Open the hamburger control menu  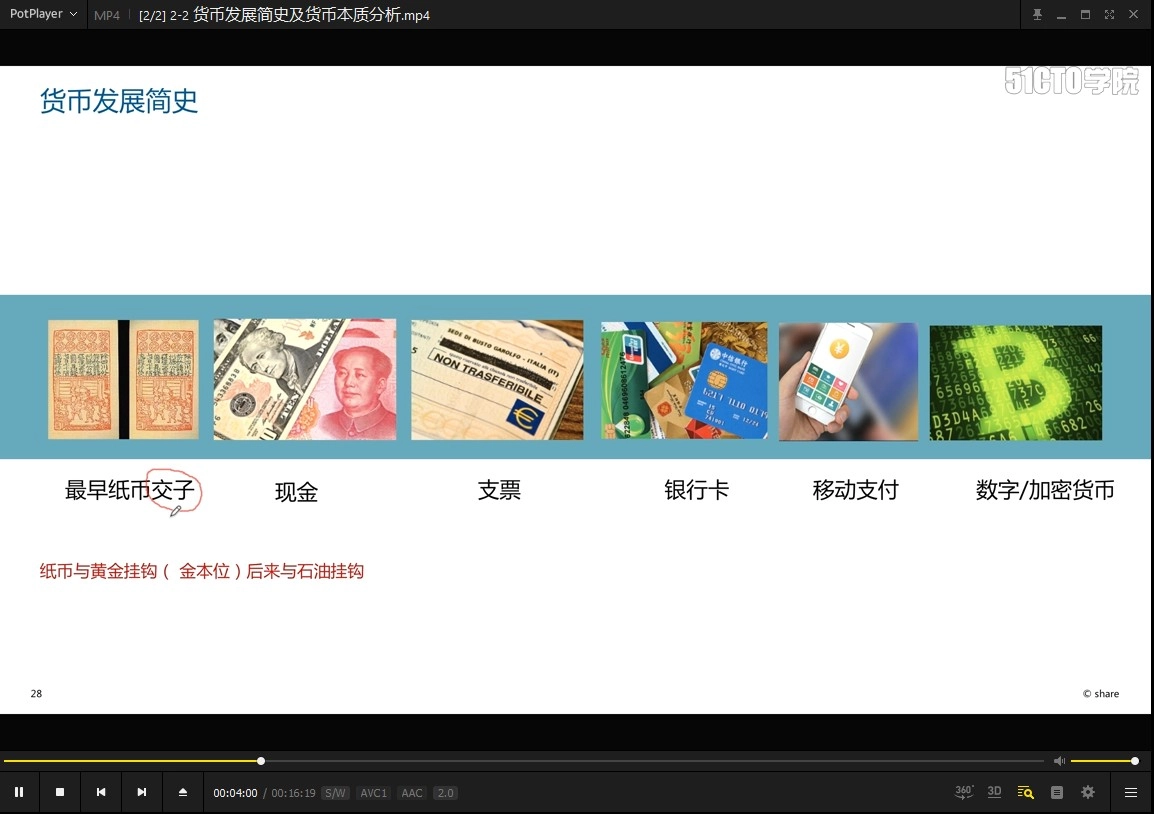click(x=1130, y=791)
